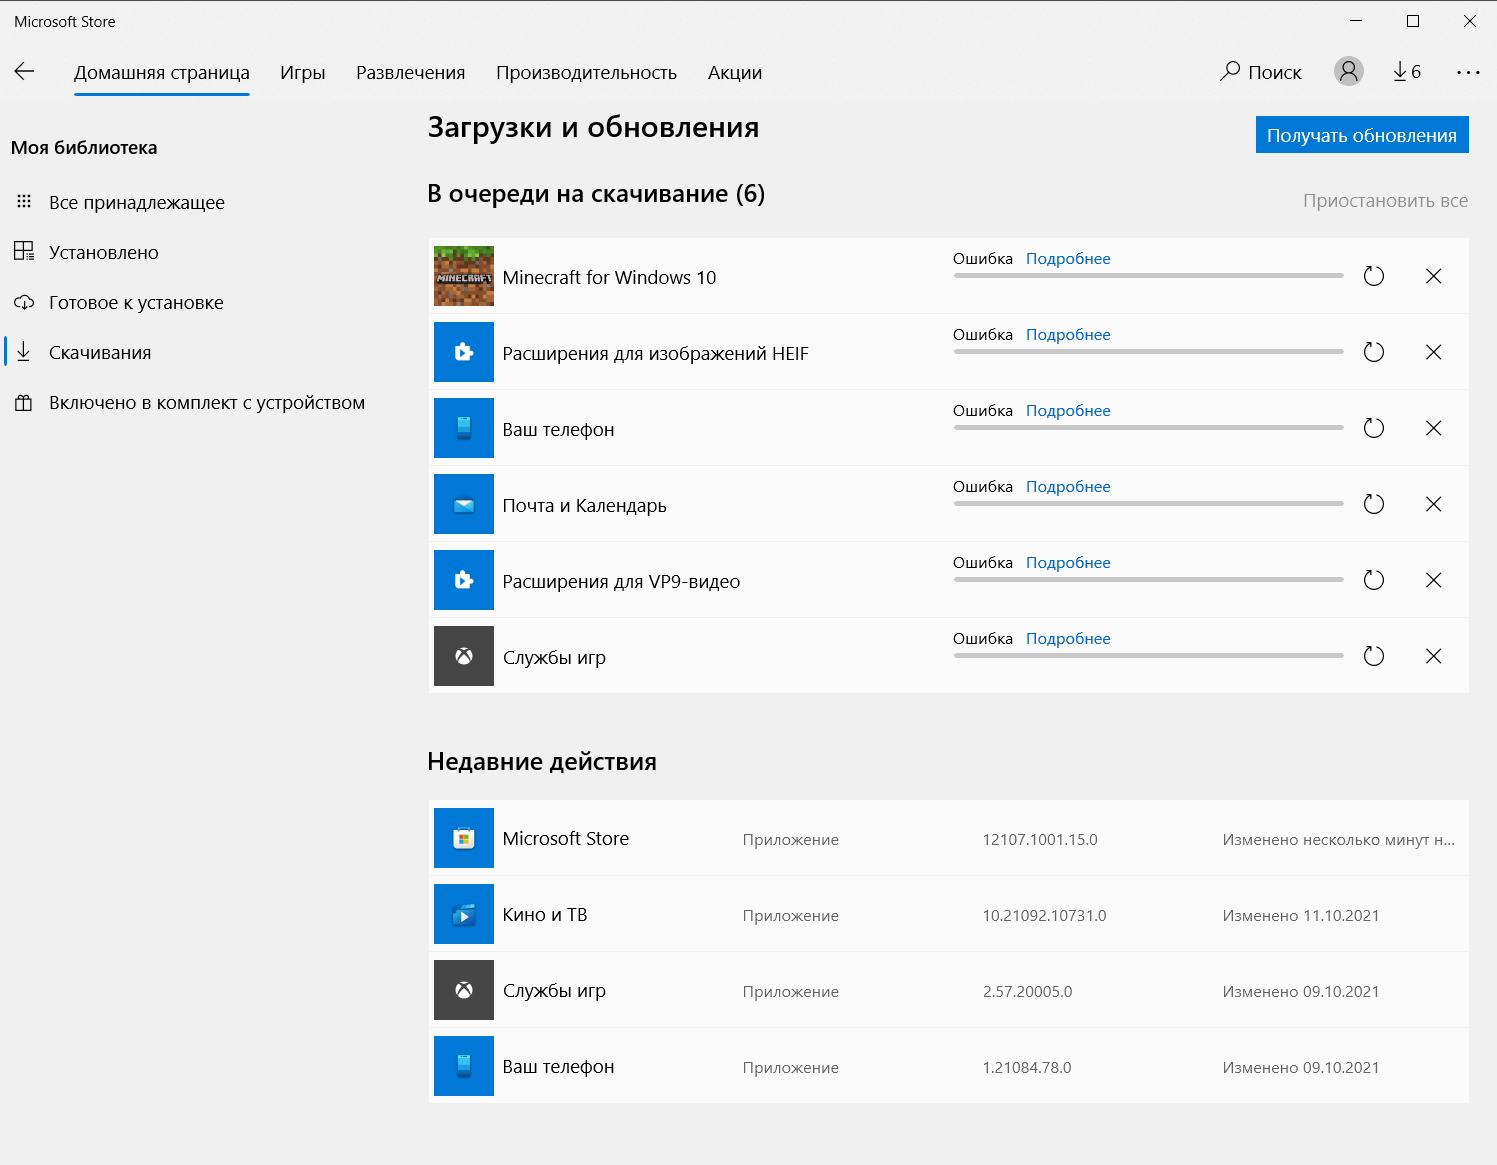Image resolution: width=1497 pixels, height=1165 pixels.
Task: Open Подробнее link for HEIF extensions
Action: tap(1068, 334)
